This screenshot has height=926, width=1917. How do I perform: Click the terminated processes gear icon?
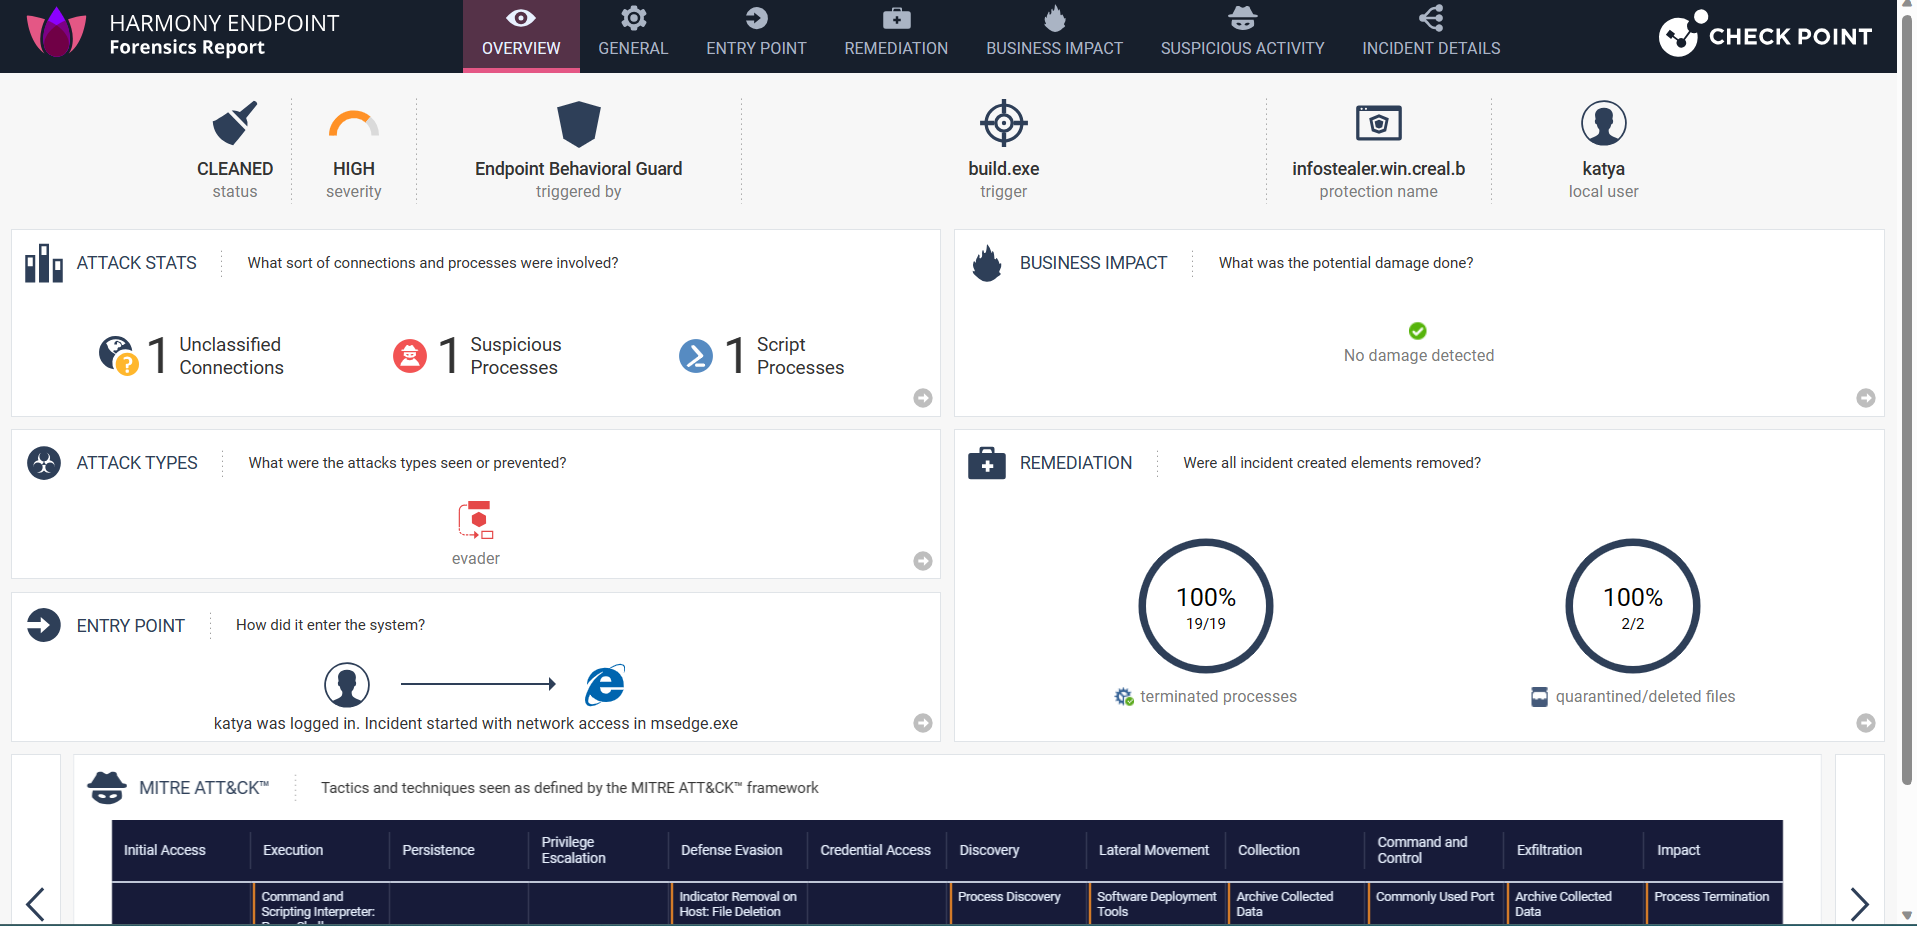click(x=1124, y=696)
